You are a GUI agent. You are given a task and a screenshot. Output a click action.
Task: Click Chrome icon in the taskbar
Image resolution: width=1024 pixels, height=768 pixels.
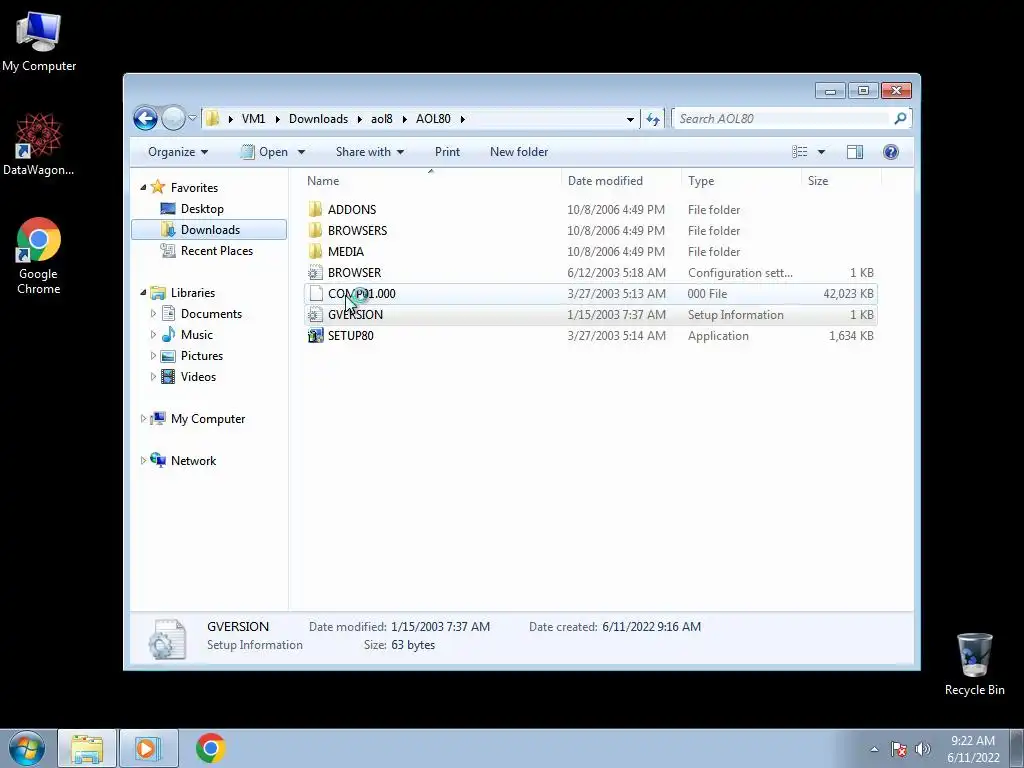[210, 748]
